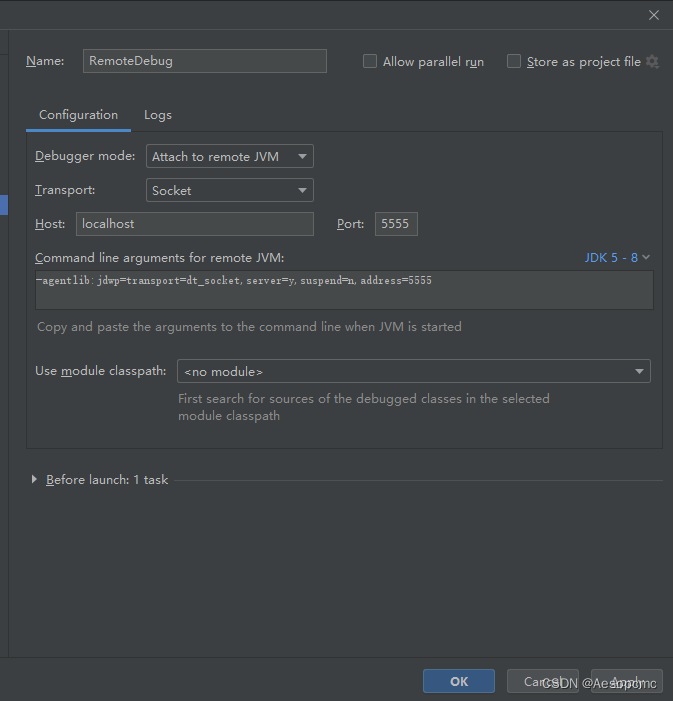Enable Allow parallel run checkbox
The image size is (673, 701).
(370, 62)
